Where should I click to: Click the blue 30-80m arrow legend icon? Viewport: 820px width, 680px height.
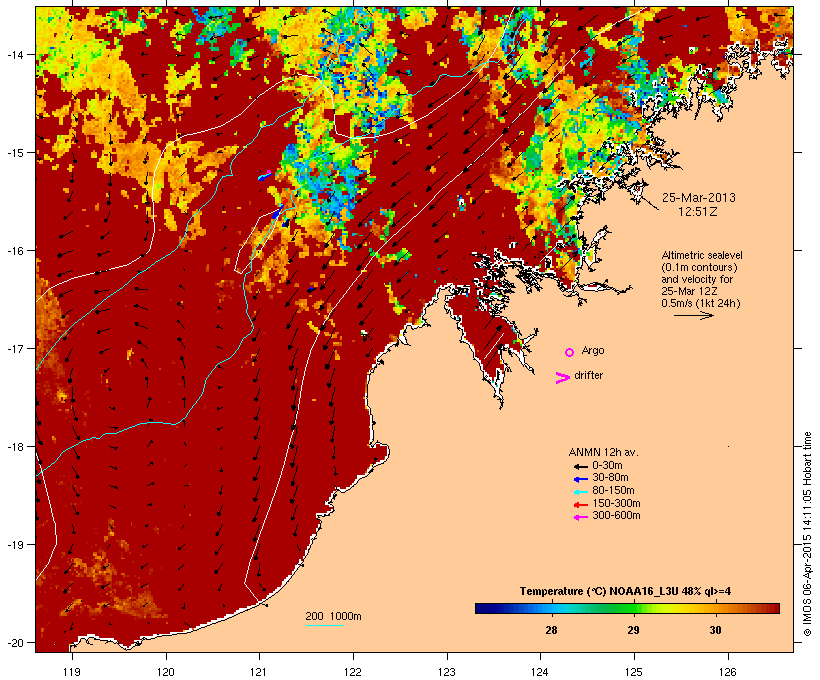pos(580,479)
